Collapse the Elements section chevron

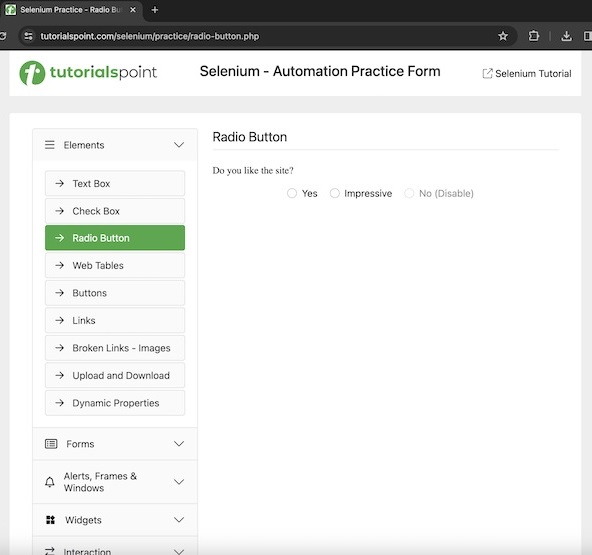pyautogui.click(x=179, y=145)
